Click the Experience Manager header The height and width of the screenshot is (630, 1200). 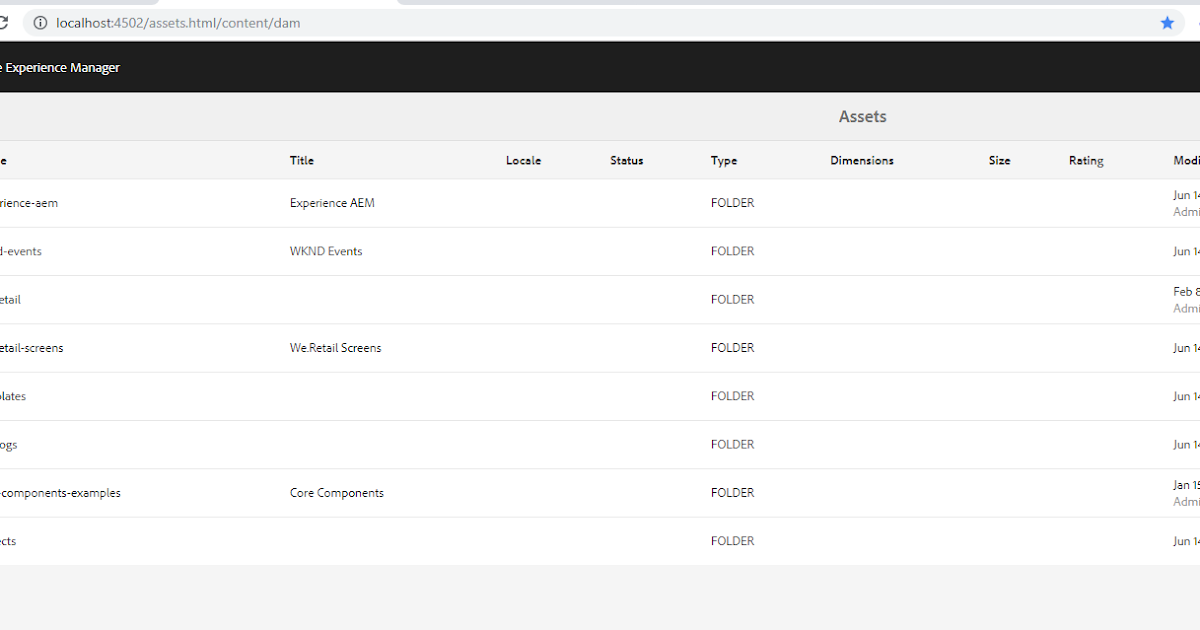[x=63, y=67]
